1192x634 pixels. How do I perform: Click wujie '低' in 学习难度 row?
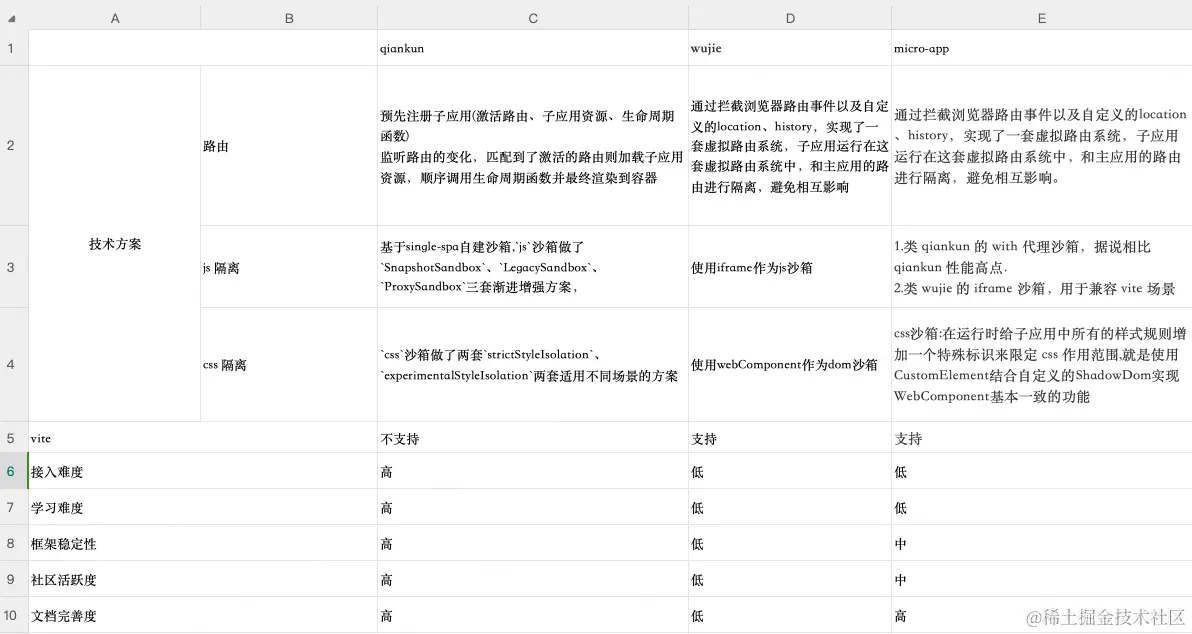point(790,507)
